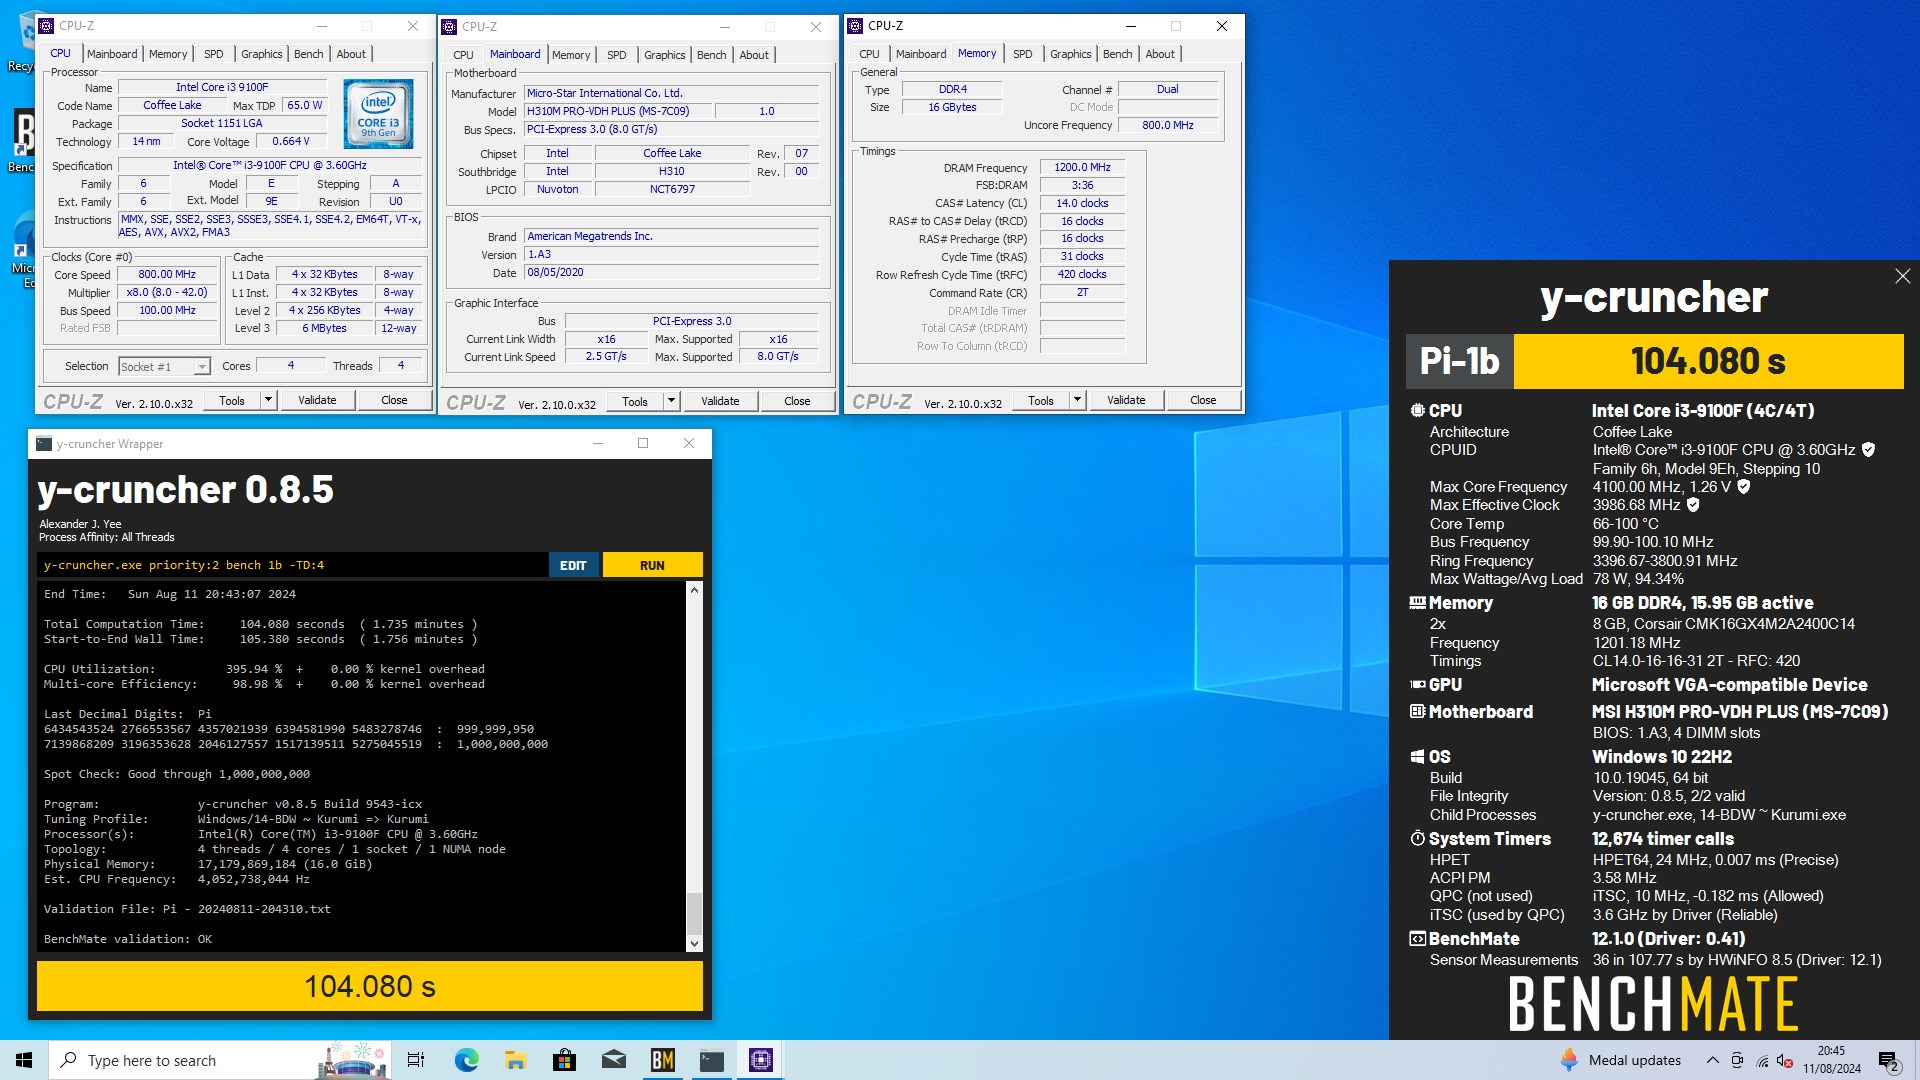Open the Graphics tab in the middle CPU-Z window
The image size is (1920, 1080).
665,55
